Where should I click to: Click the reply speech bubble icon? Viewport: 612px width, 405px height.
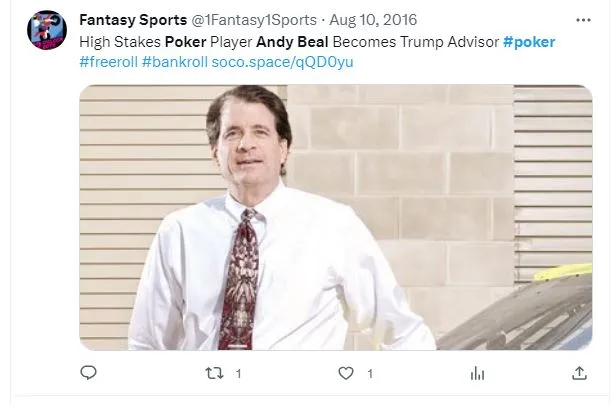(88, 373)
